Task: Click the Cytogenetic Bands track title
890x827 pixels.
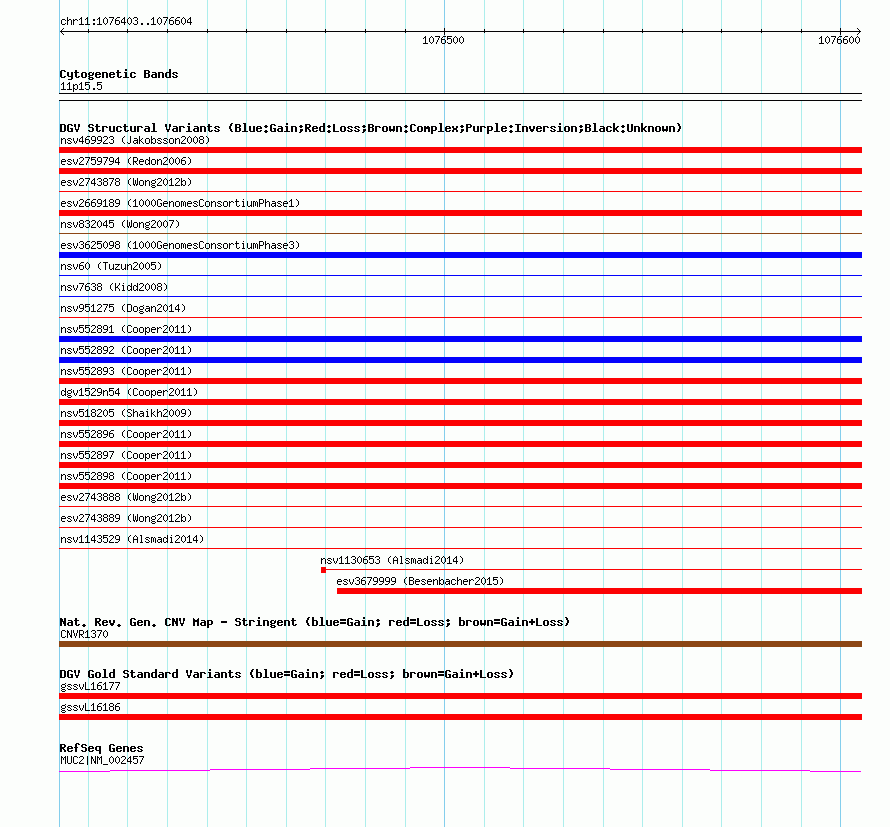Action: (119, 74)
